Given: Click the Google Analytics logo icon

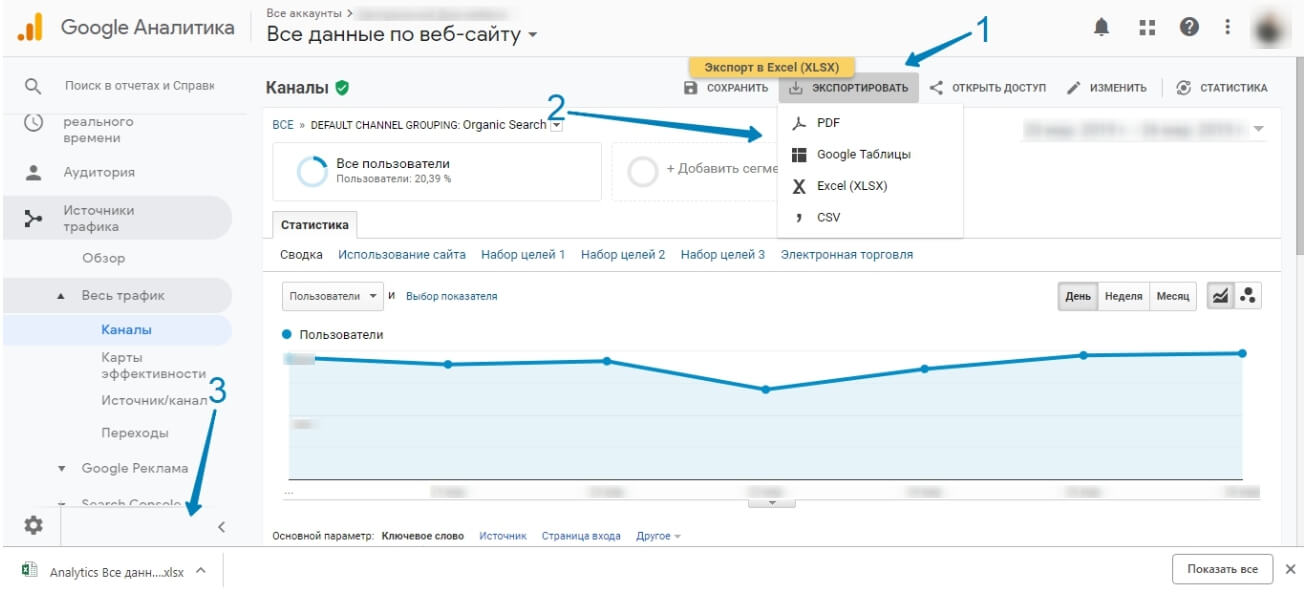Looking at the screenshot, I should coord(30,27).
